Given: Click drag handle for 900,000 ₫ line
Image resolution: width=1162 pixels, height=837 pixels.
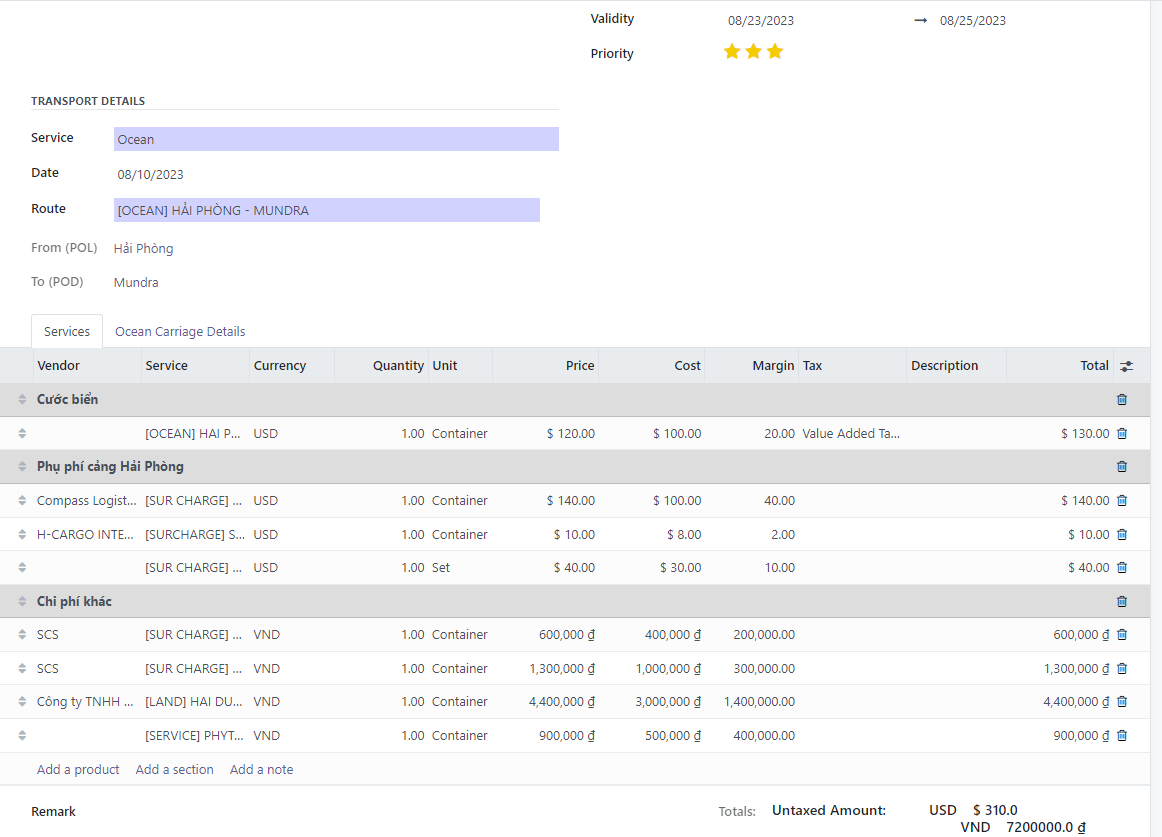Looking at the screenshot, I should point(22,736).
